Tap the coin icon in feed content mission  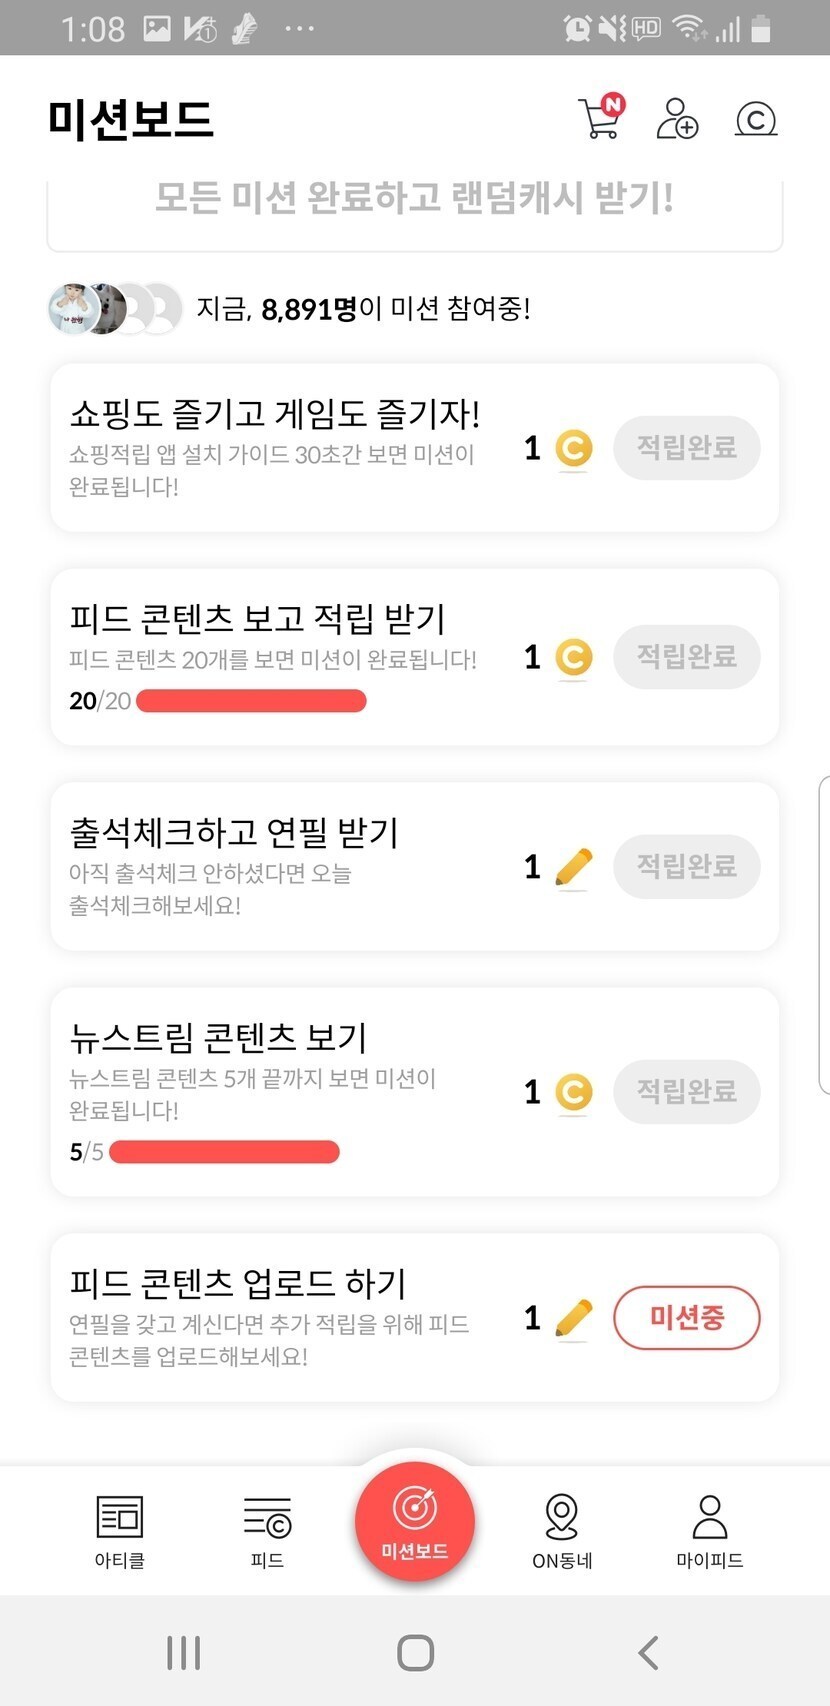coord(573,657)
